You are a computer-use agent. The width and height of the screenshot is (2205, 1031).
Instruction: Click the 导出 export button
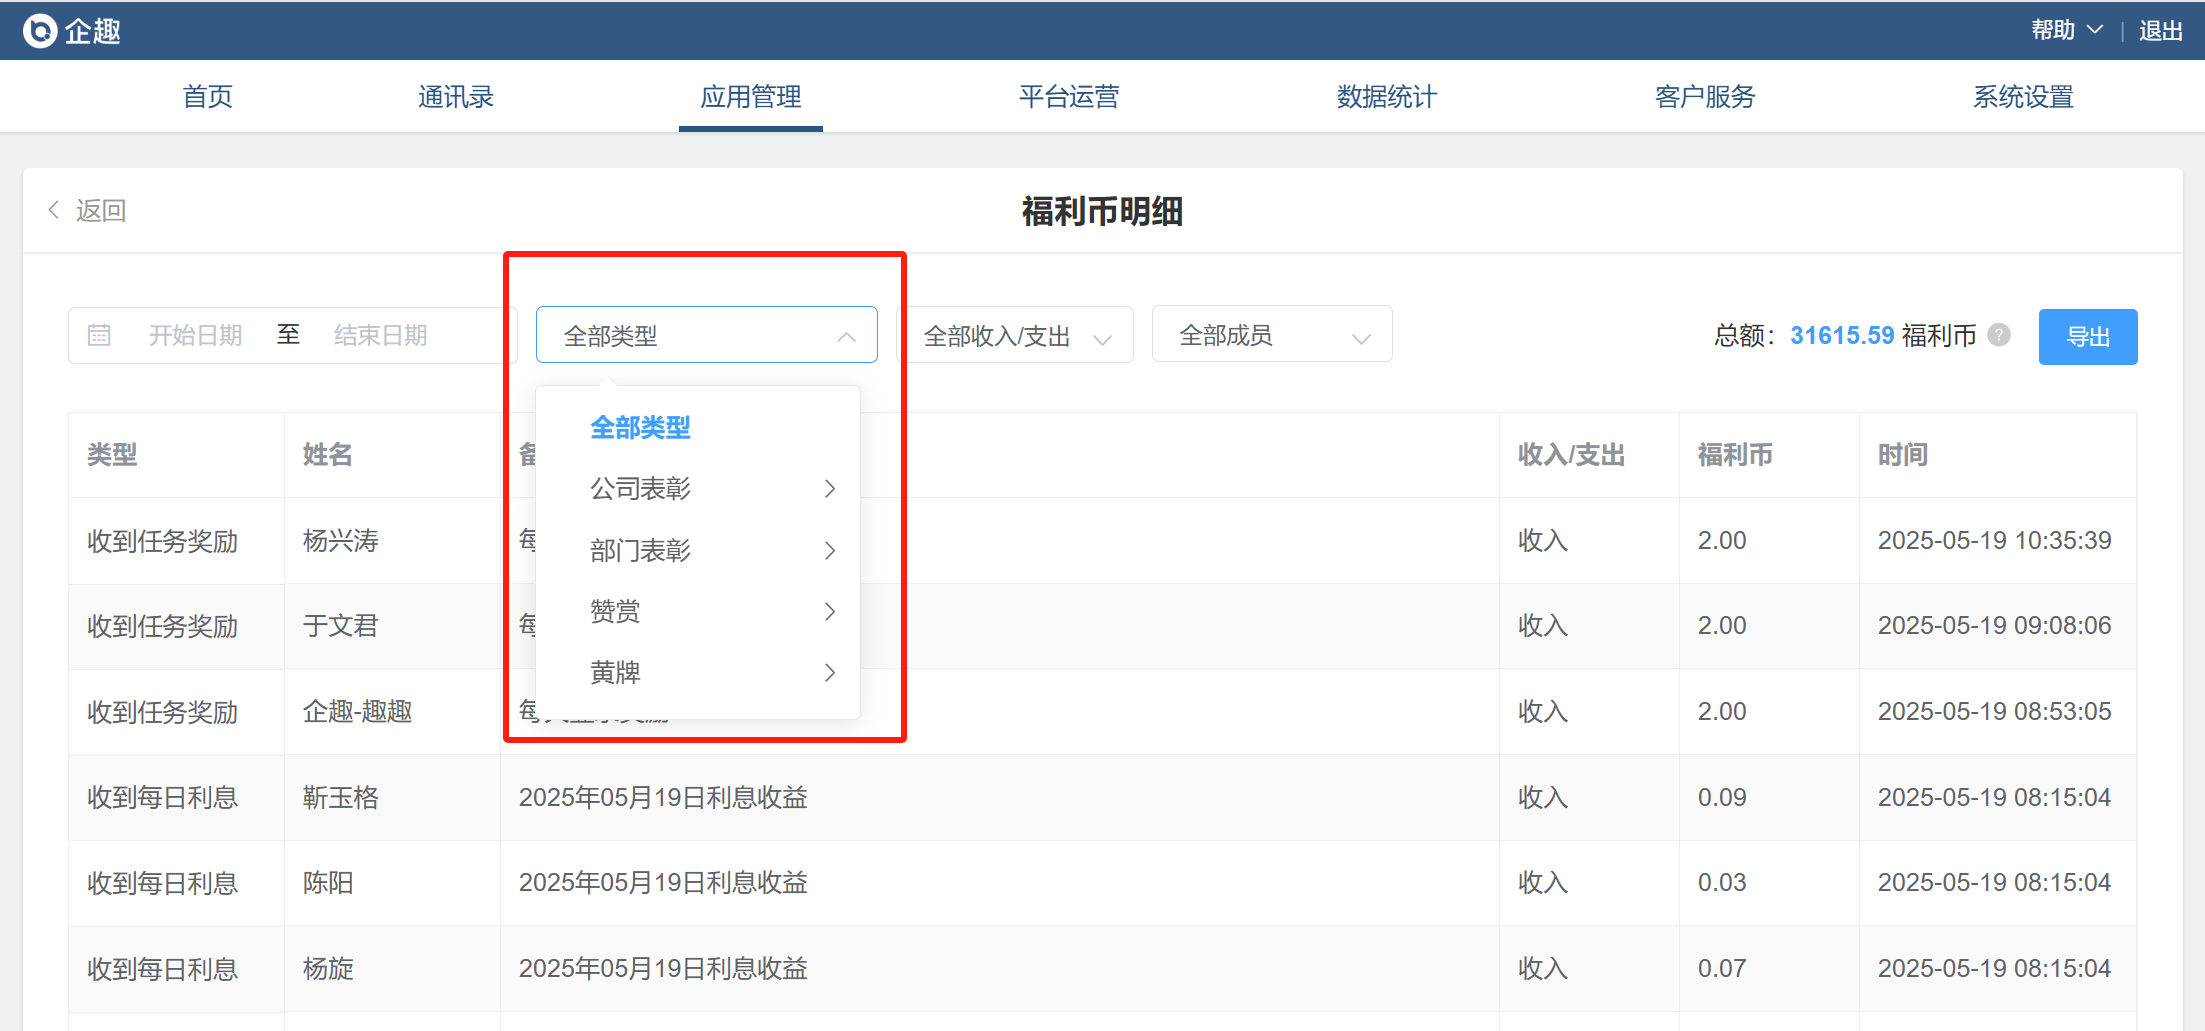[x=2087, y=337]
